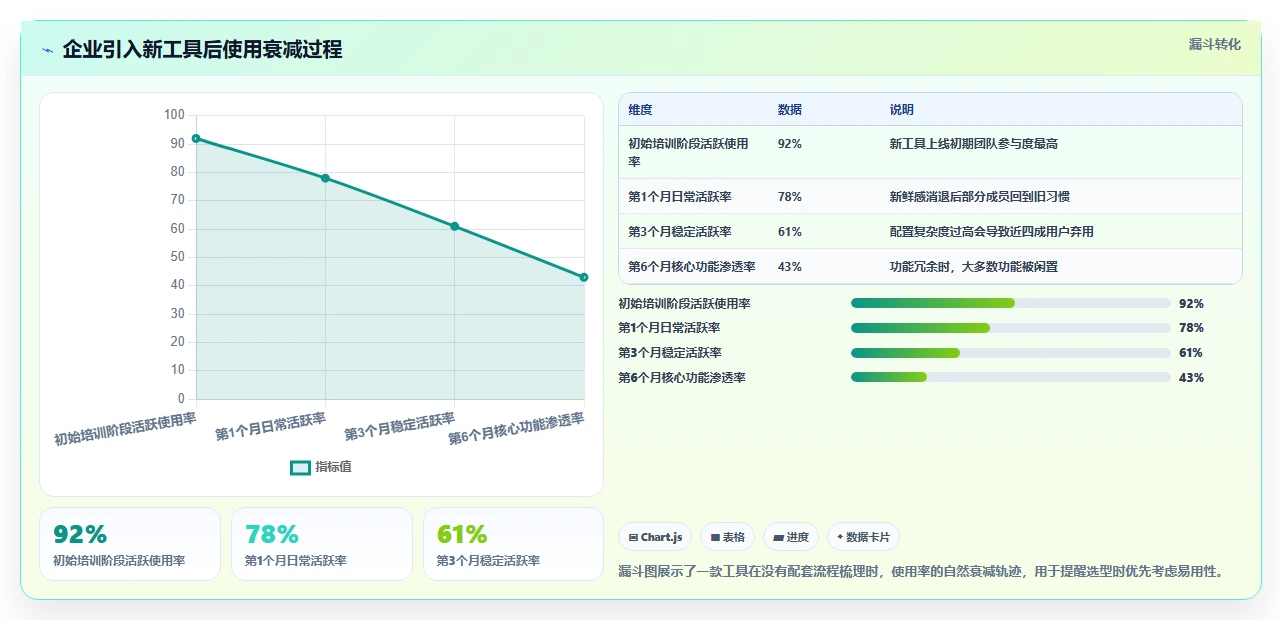The height and width of the screenshot is (620, 1282).
Task: Open the 78% 第1个月日常活跃率 card
Action: tap(322, 544)
